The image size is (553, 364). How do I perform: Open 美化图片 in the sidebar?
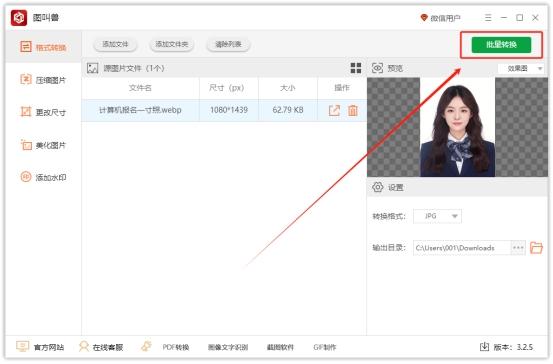coord(43,145)
